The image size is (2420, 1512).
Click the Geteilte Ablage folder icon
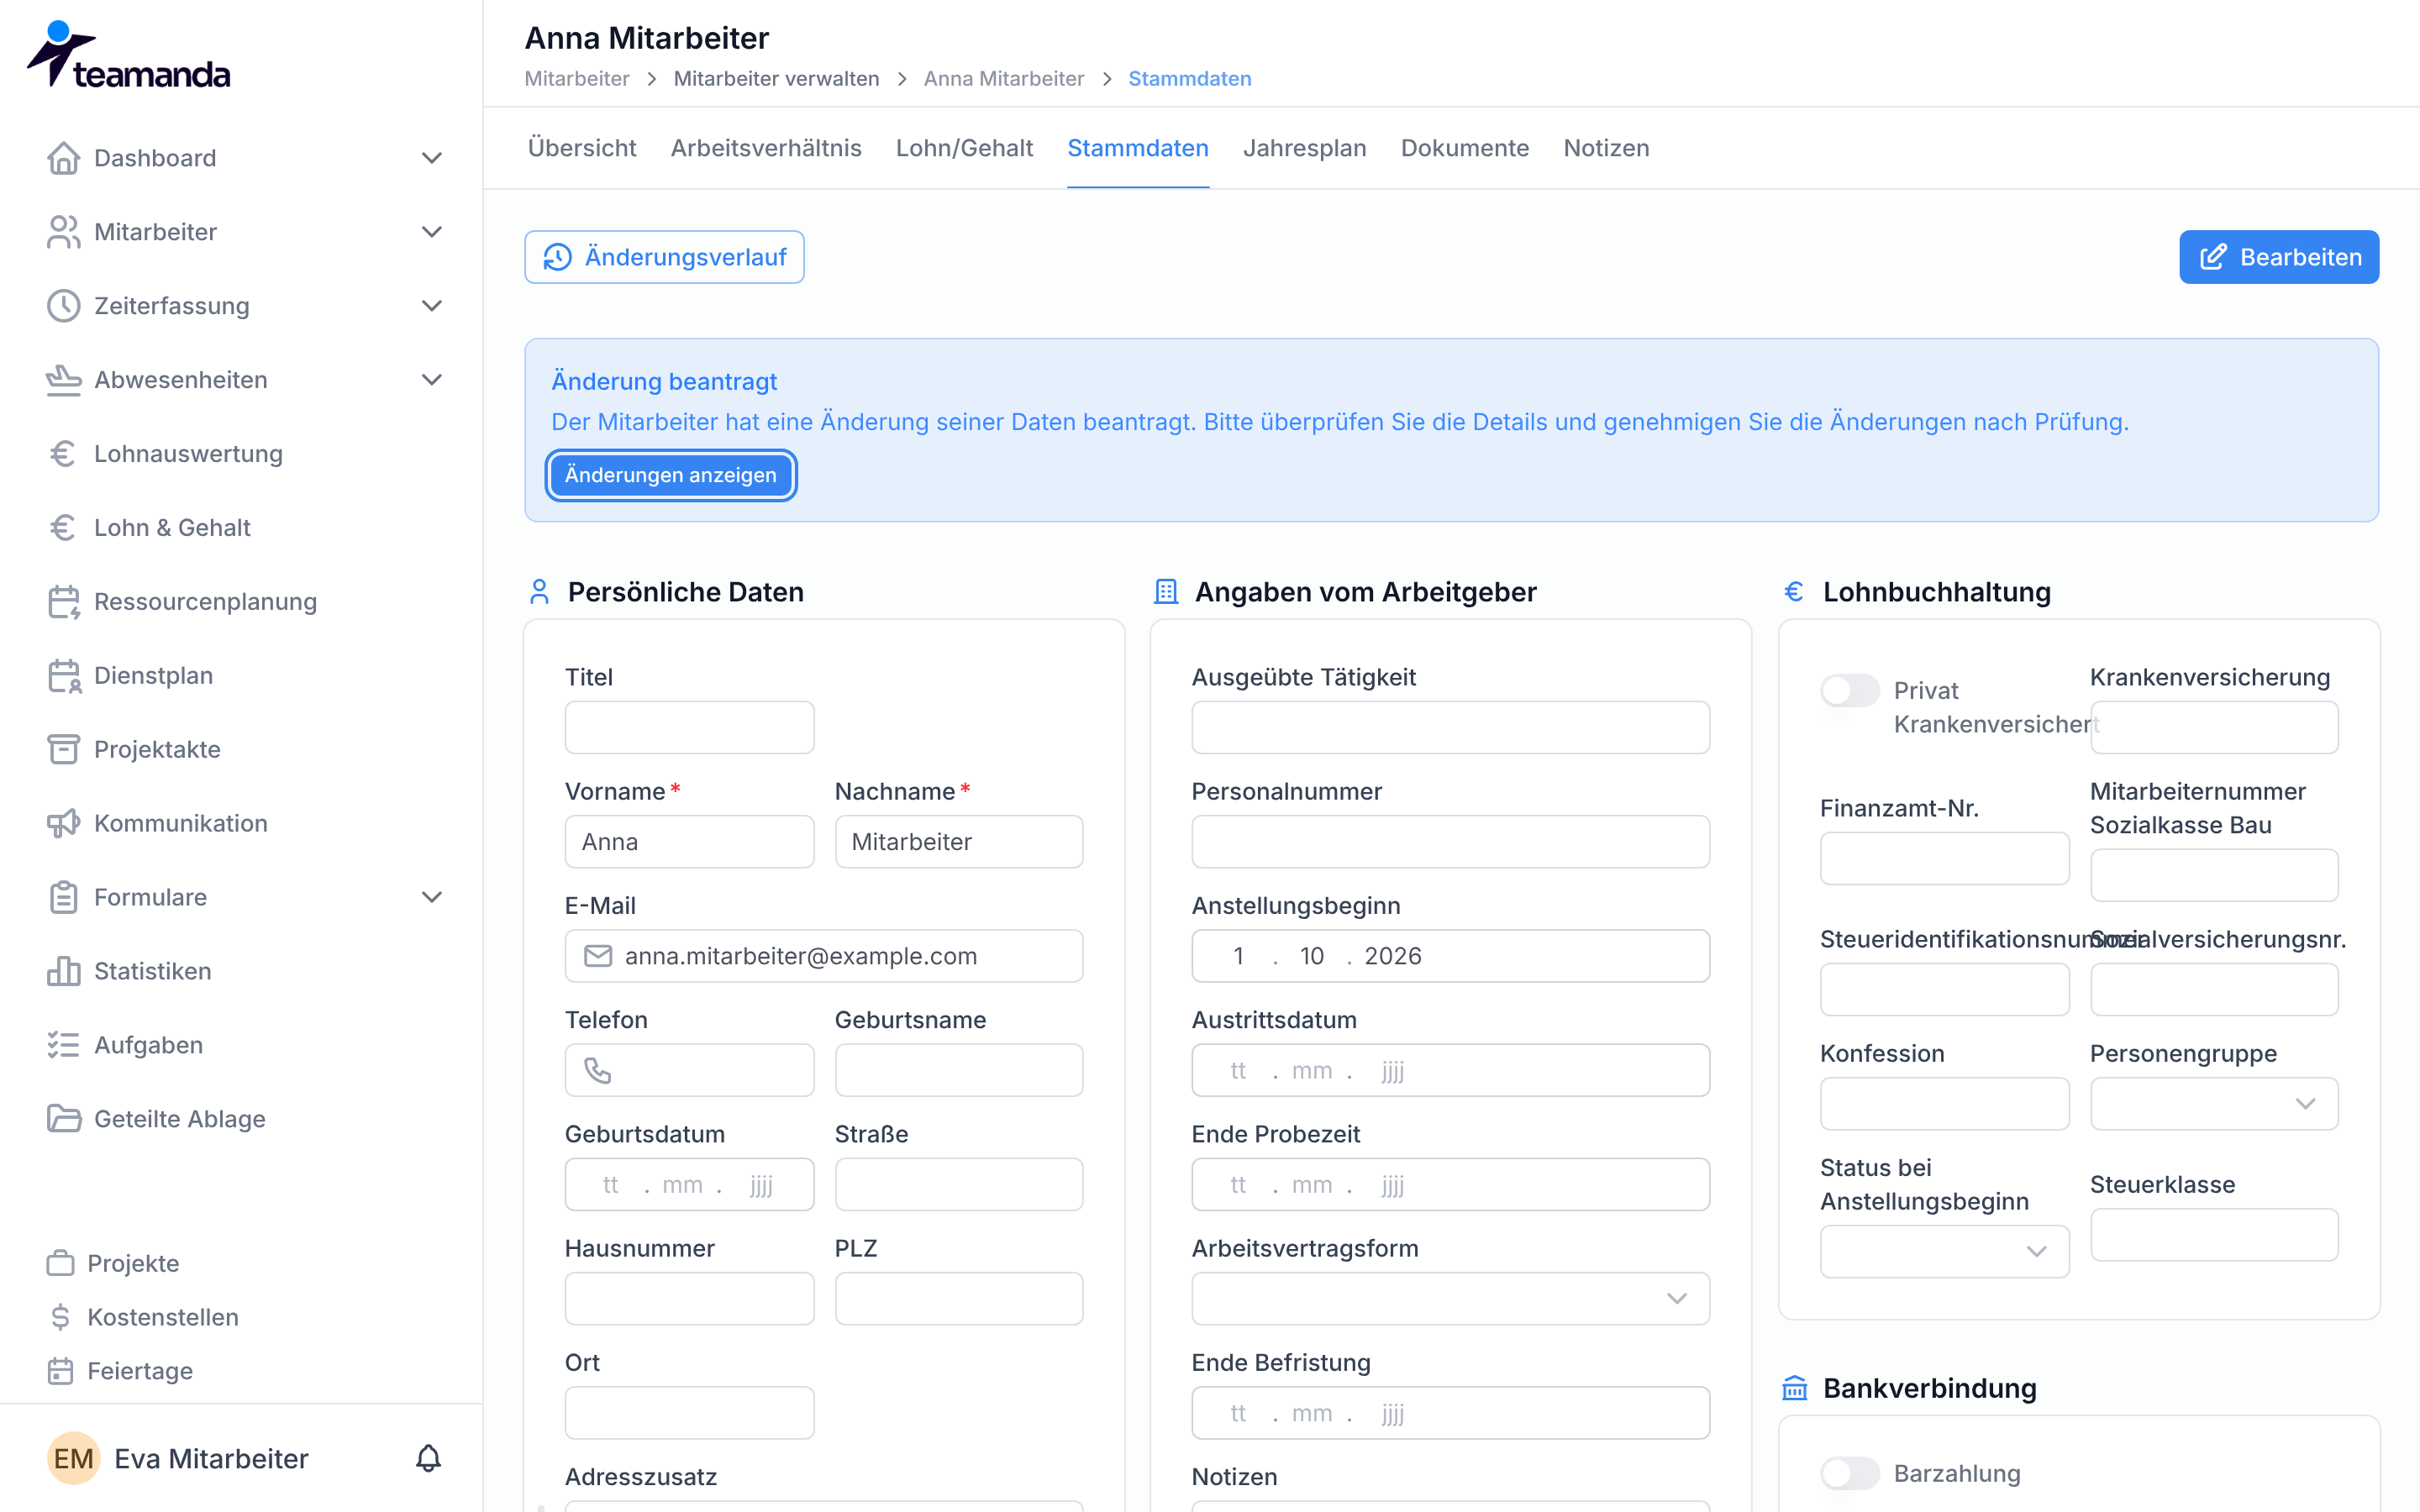[63, 1119]
